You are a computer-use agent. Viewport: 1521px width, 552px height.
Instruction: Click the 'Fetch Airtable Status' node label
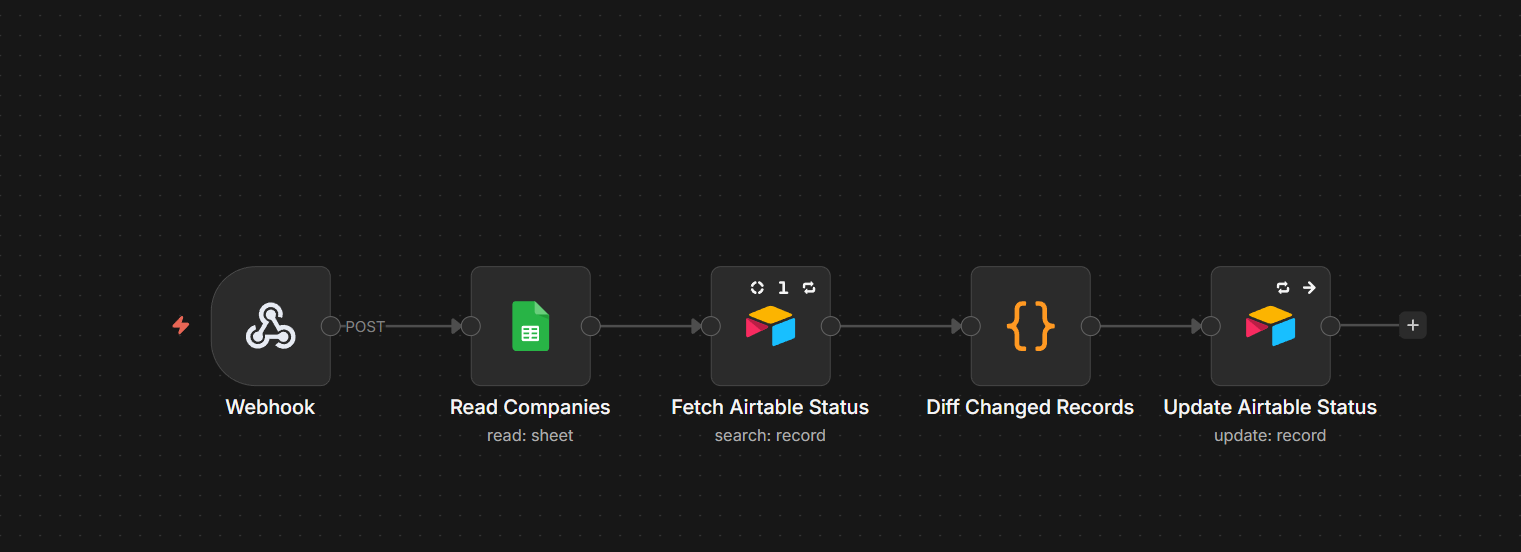tap(770, 407)
